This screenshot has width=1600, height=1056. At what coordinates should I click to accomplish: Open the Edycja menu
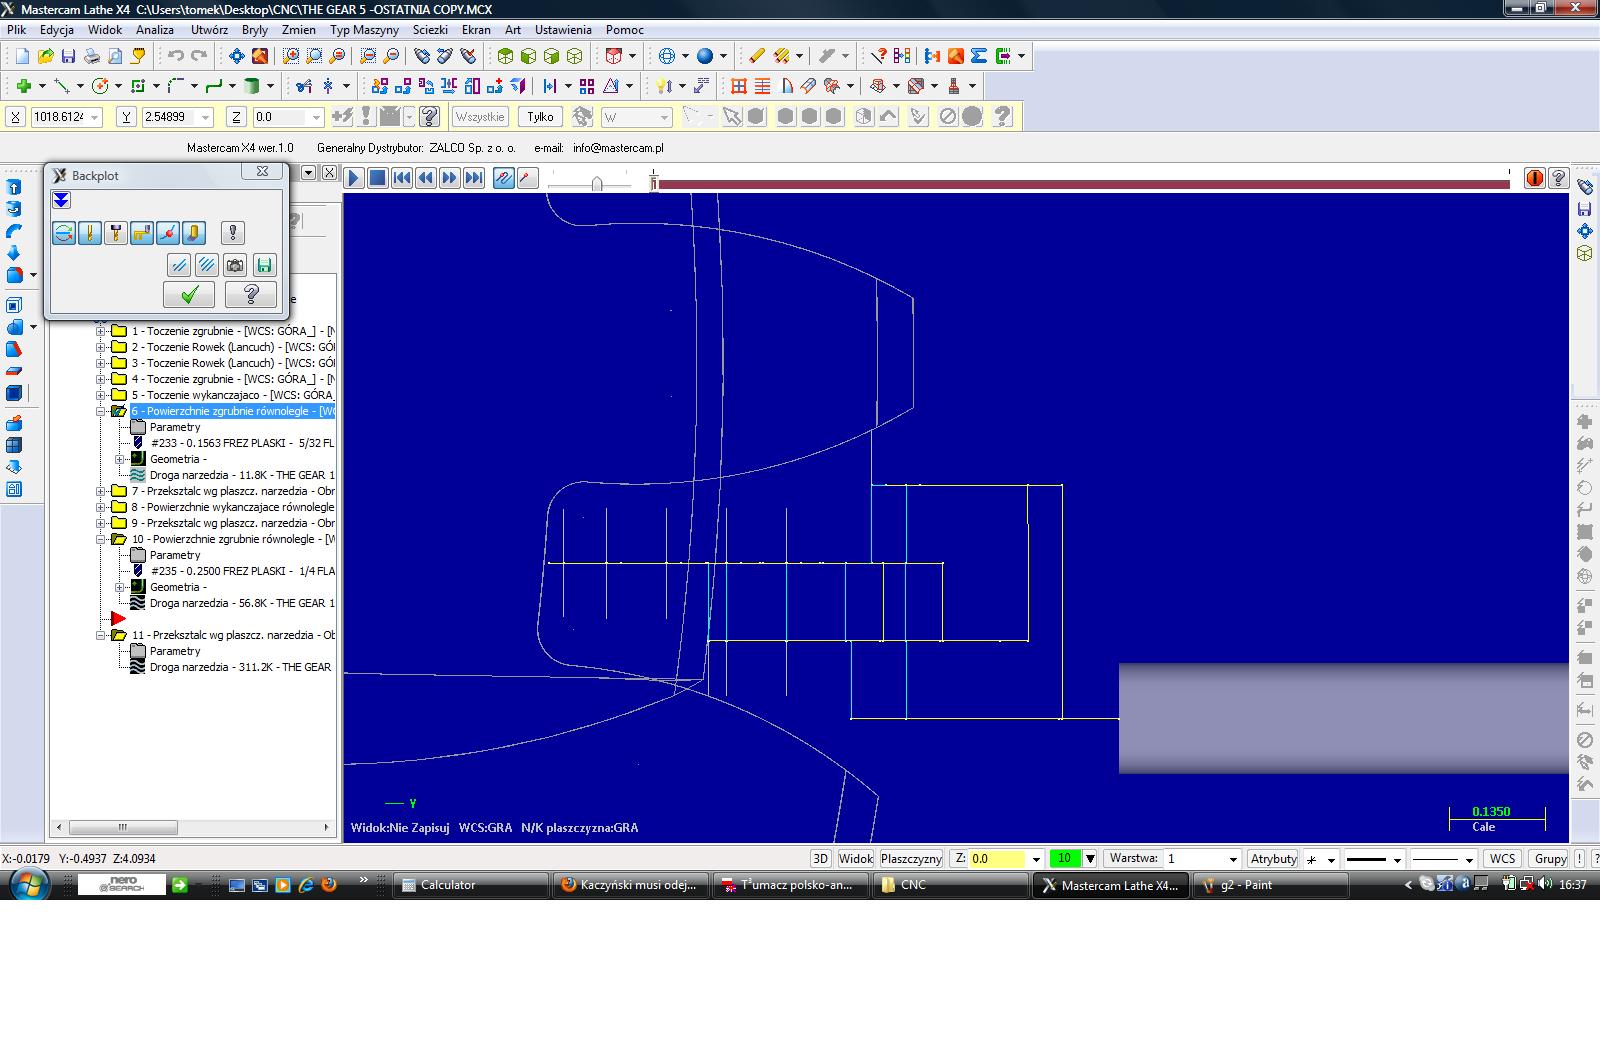(57, 30)
